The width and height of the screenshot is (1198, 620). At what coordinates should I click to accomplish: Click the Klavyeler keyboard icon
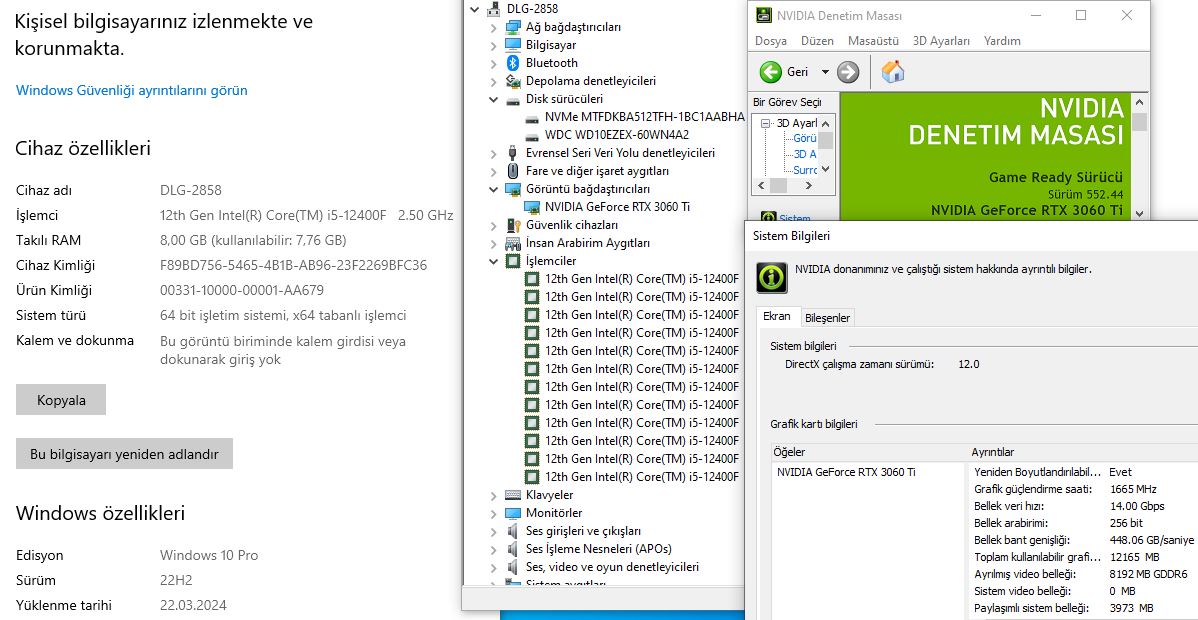[x=513, y=495]
